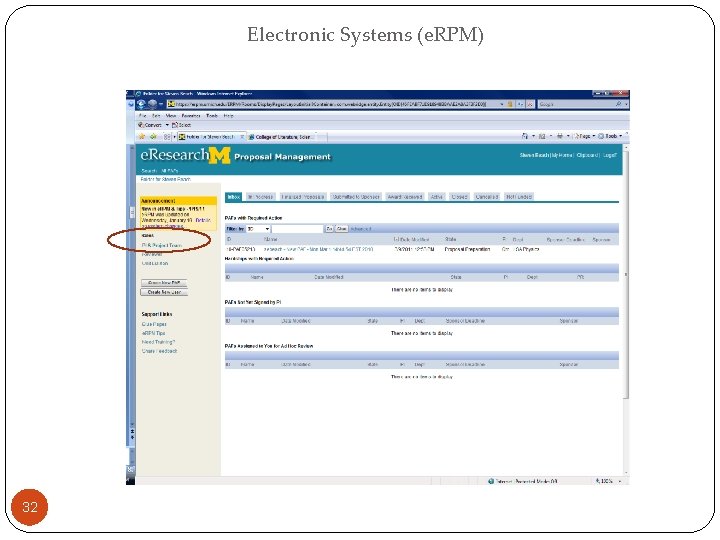The width and height of the screenshot is (720, 540).
Task: Click the Stop loading X button
Action: [x=530, y=104]
